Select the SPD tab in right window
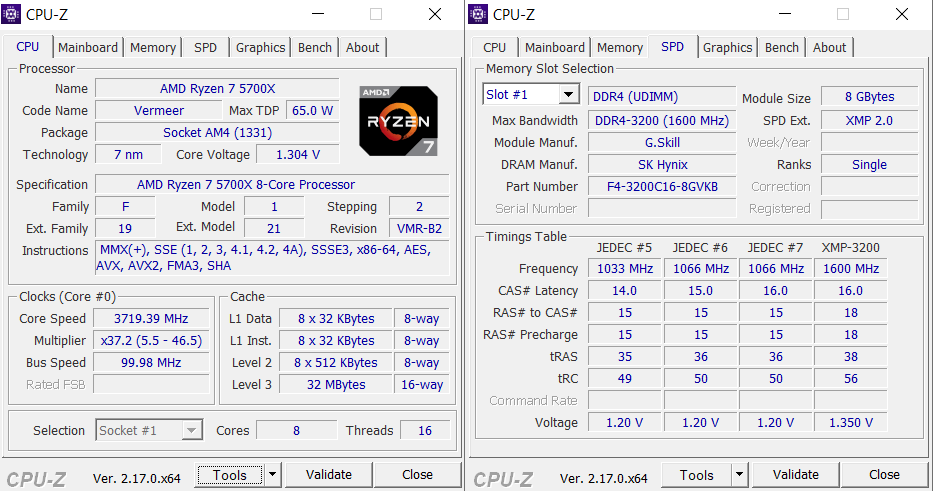The width and height of the screenshot is (933, 491). pos(672,47)
